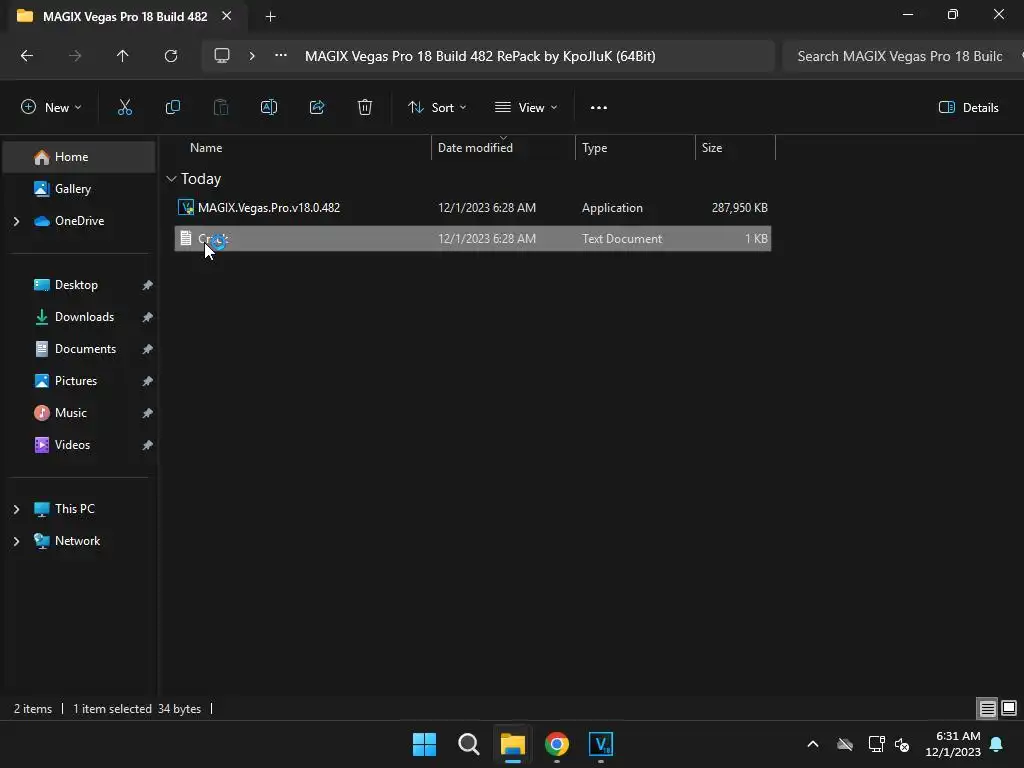The image size is (1024, 768).
Task: Click the Copy icon in toolbar
Action: (x=172, y=108)
